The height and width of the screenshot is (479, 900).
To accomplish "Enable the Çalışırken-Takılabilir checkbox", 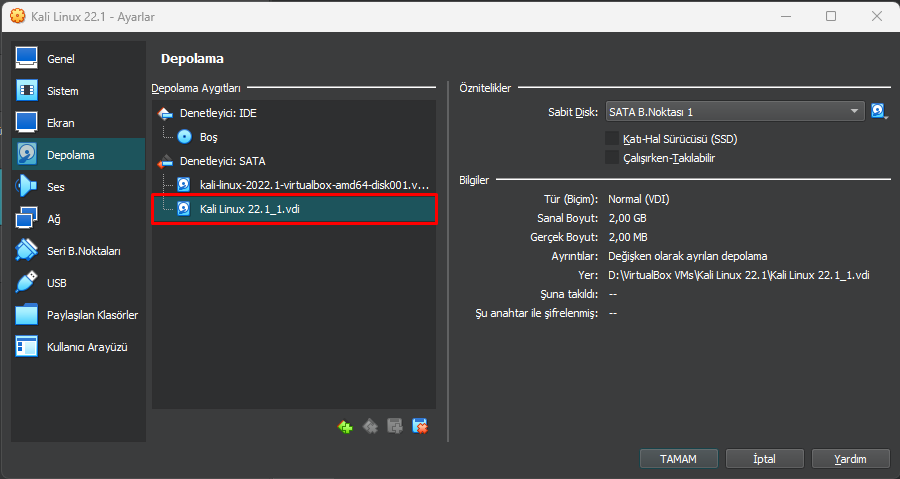I will click(612, 158).
